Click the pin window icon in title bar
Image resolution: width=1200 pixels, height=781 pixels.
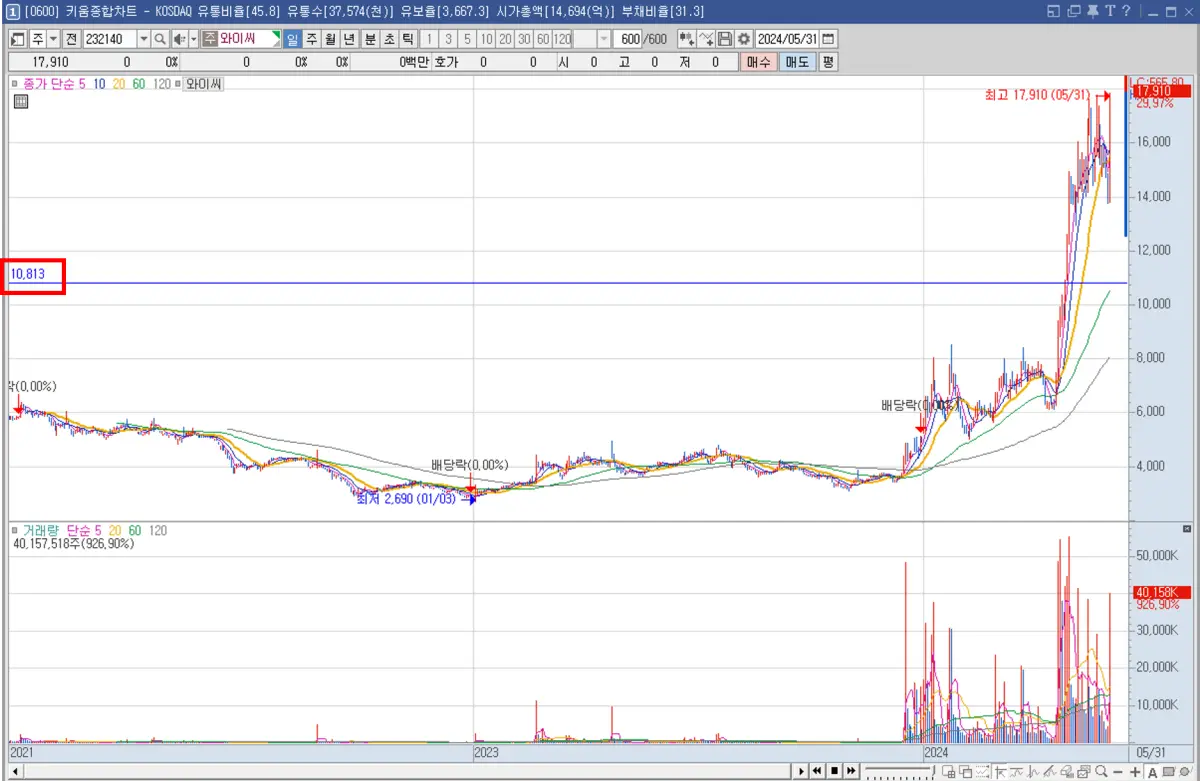tap(1092, 11)
